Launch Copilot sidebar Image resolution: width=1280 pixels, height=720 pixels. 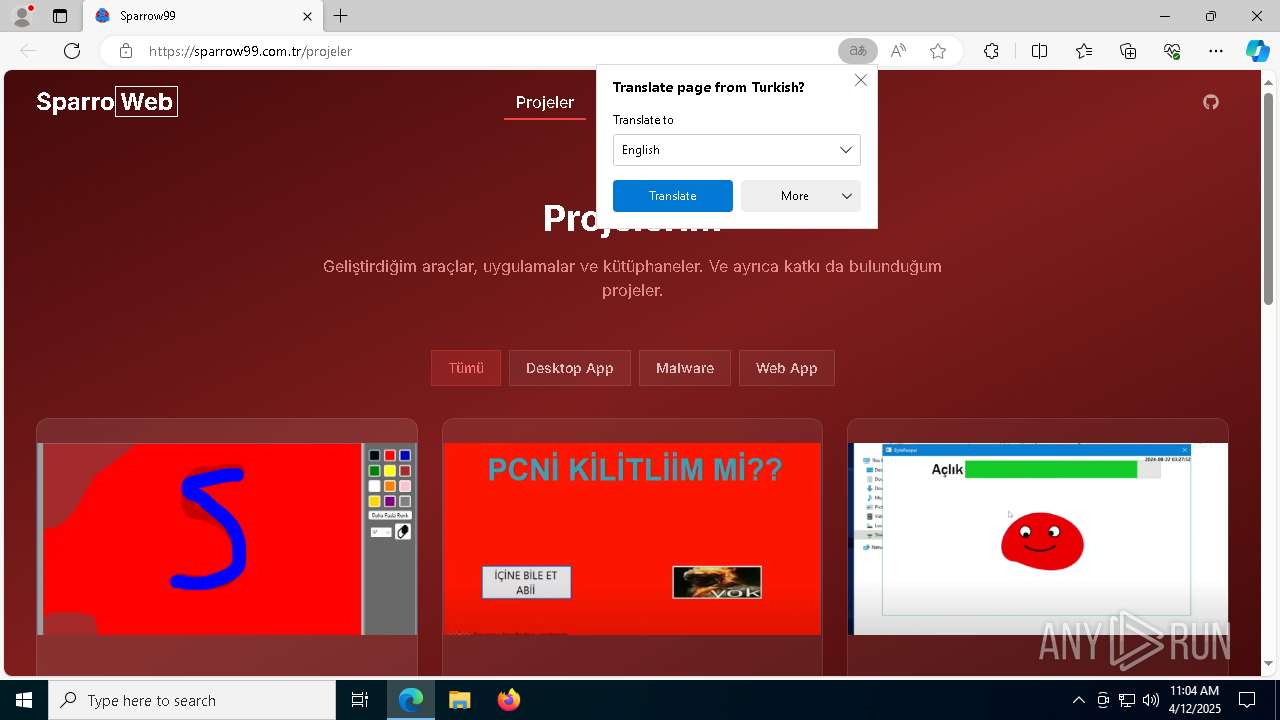[x=1257, y=51]
